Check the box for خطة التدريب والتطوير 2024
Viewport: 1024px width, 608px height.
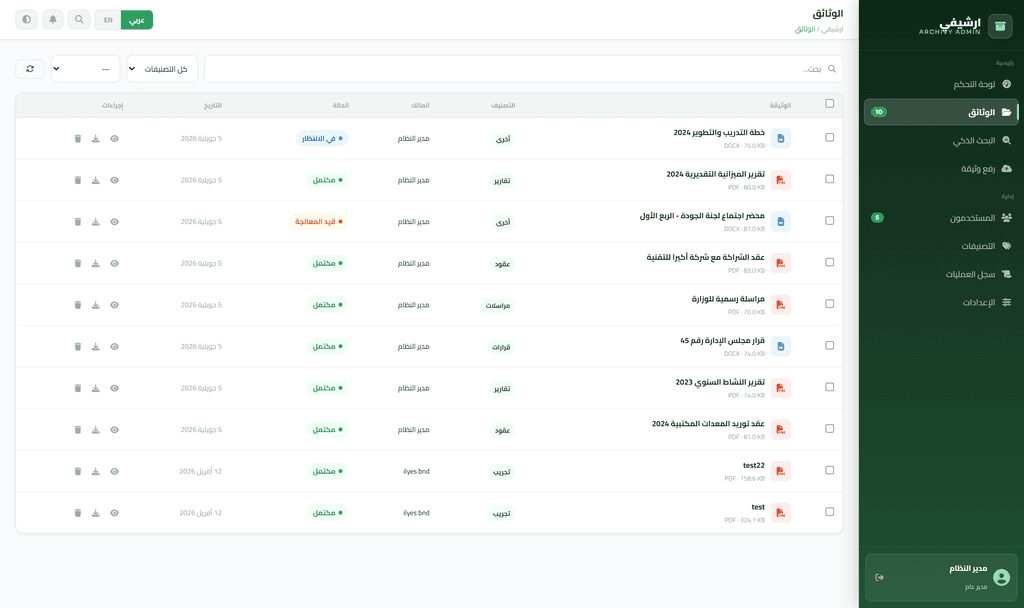[829, 137]
